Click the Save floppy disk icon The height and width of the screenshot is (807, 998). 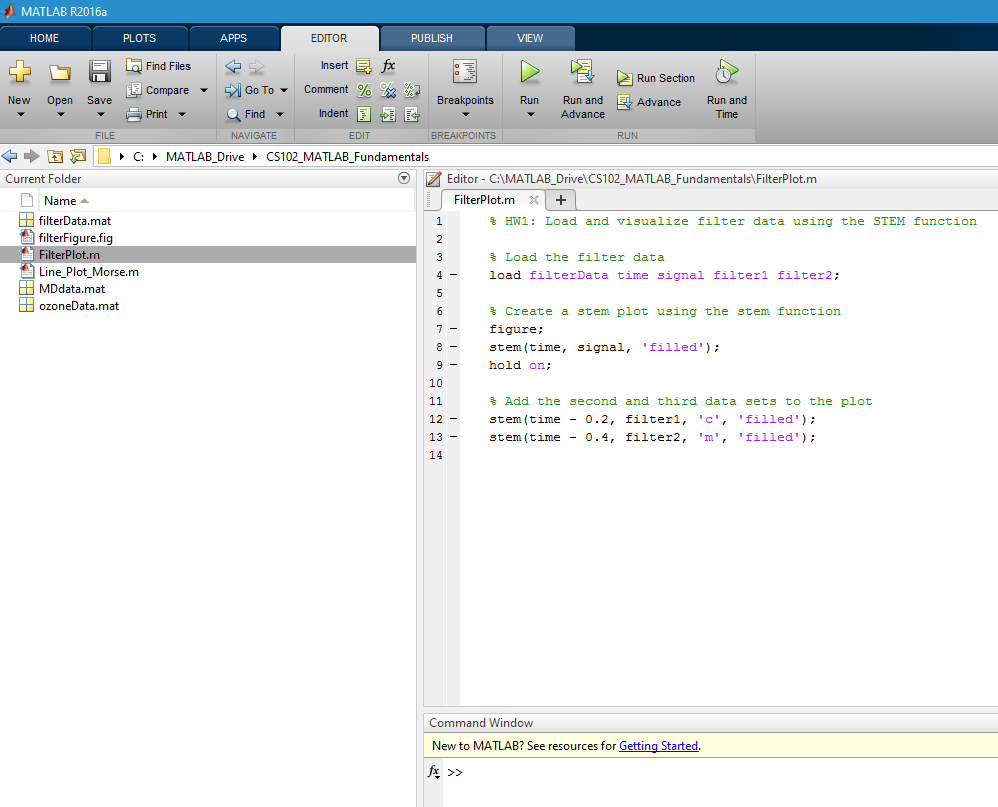click(99, 72)
